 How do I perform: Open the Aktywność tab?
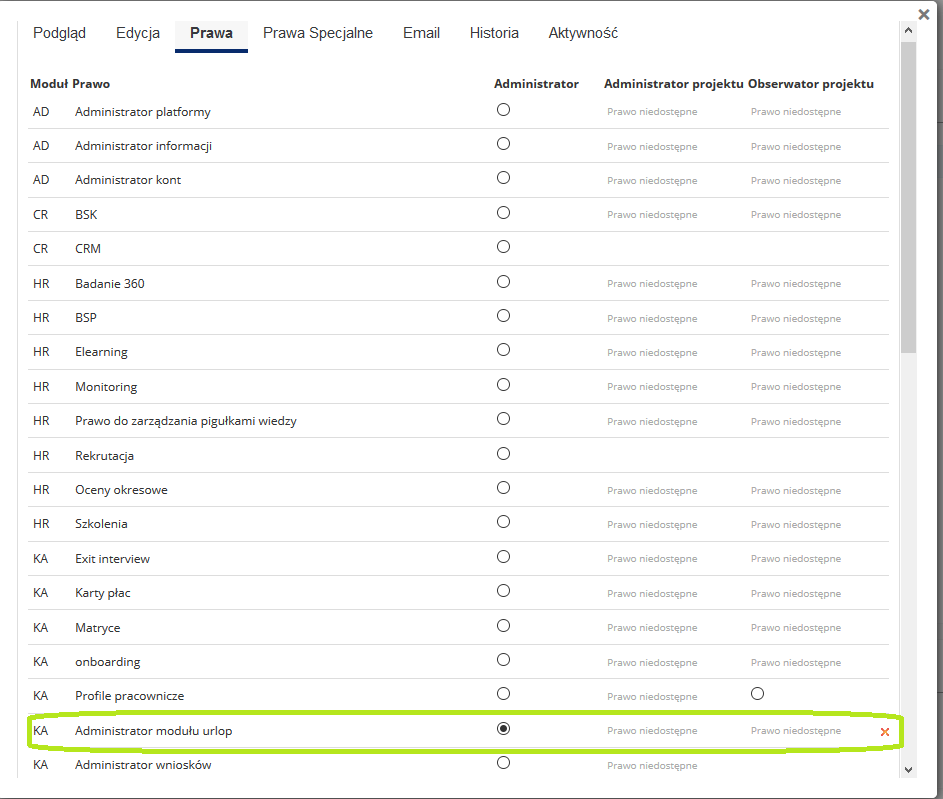(x=583, y=33)
